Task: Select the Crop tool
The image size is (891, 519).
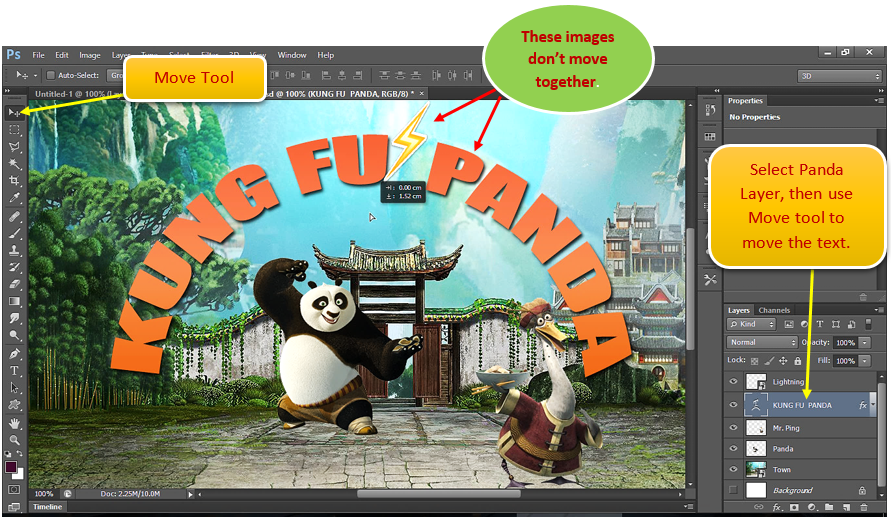Action: [14, 181]
